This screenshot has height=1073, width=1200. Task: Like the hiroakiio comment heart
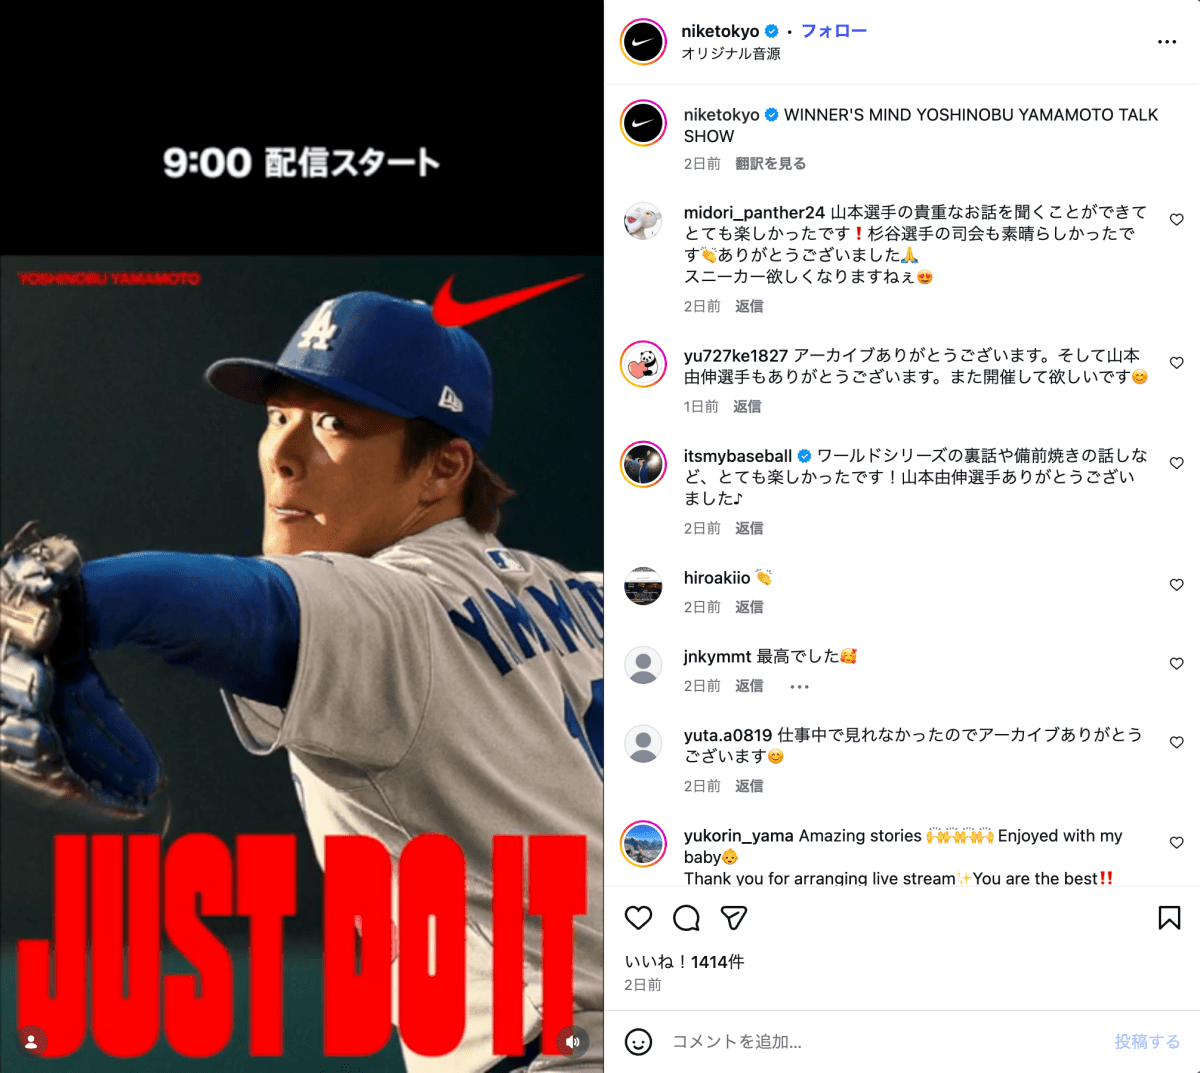(x=1177, y=585)
